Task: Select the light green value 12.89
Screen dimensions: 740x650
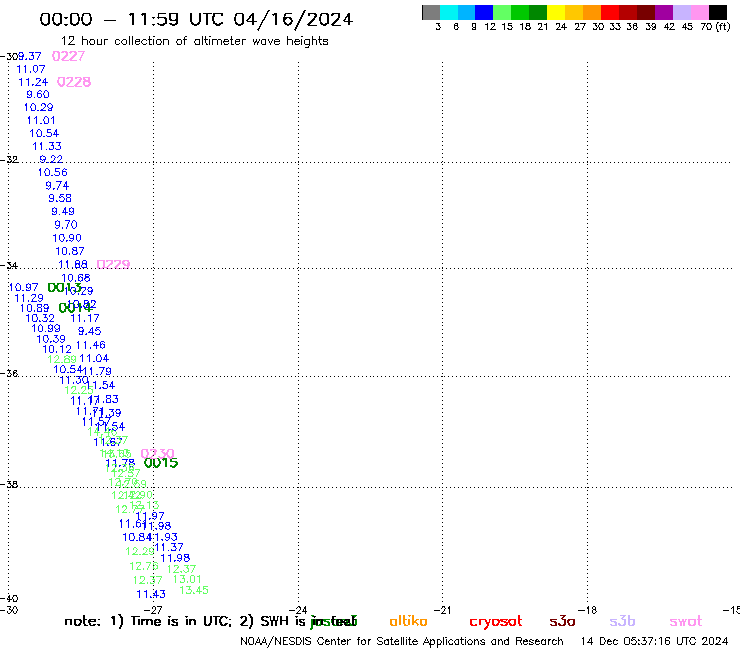Action: click(x=62, y=359)
